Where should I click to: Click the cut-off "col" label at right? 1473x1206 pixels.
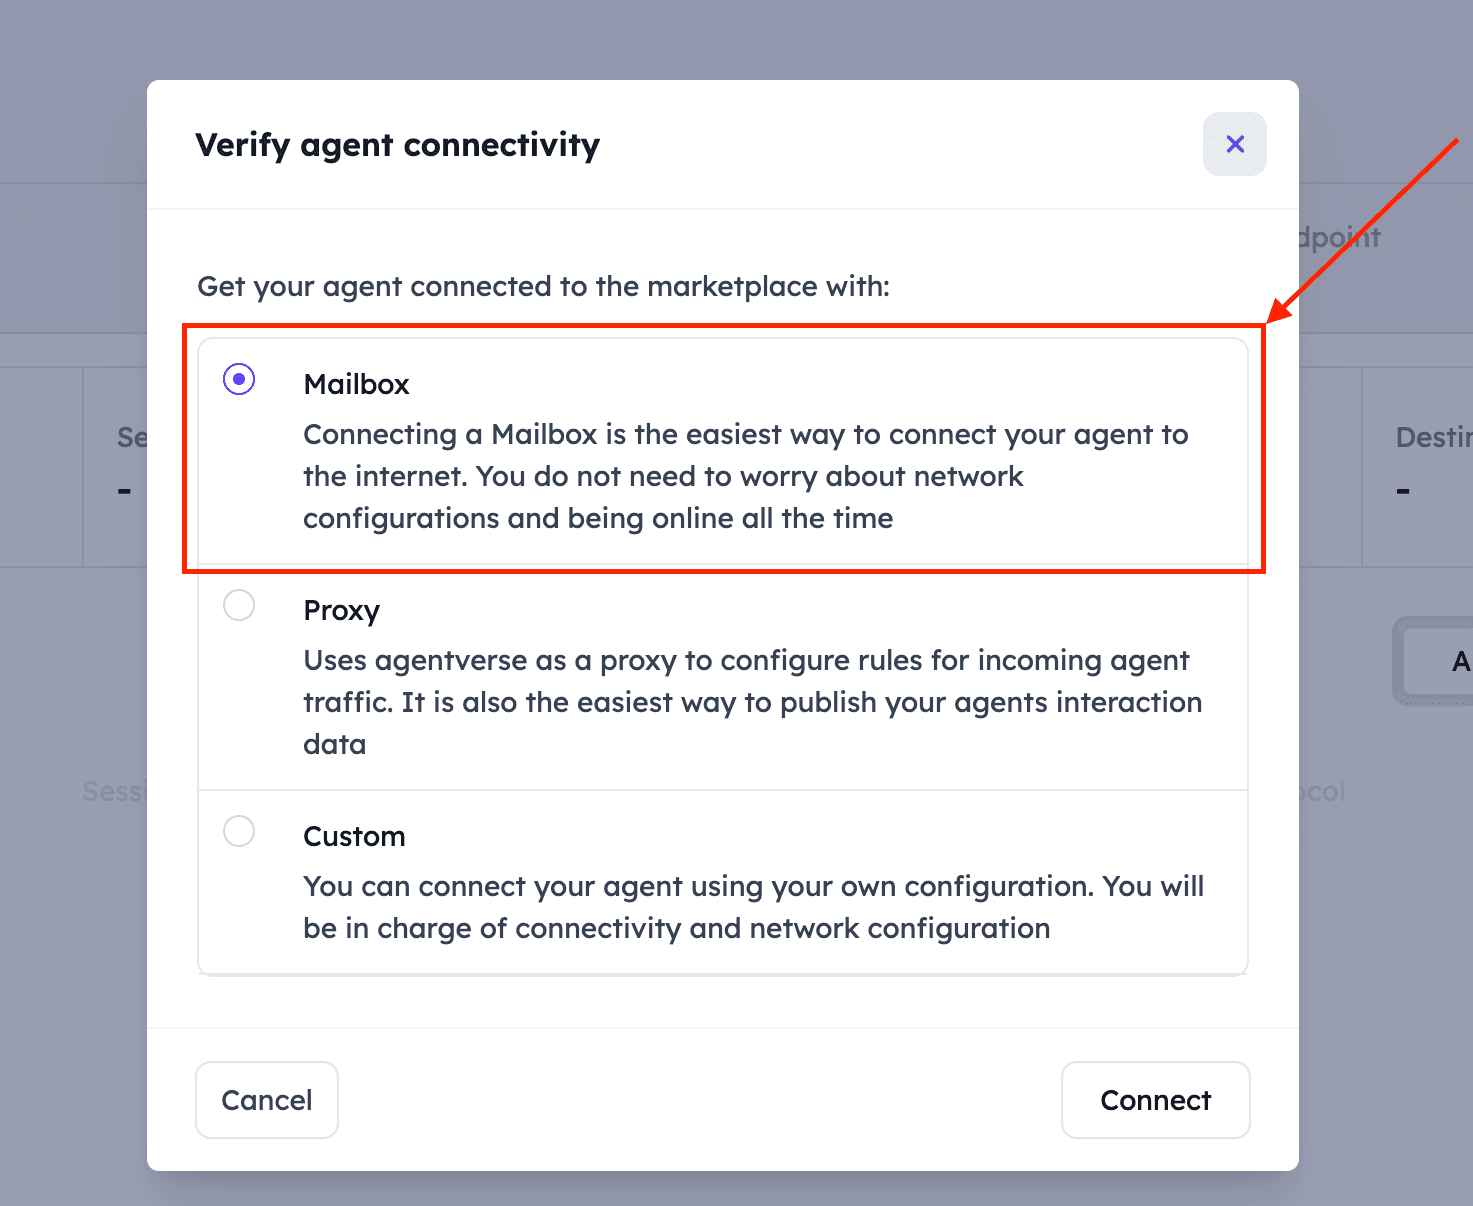tap(1323, 792)
